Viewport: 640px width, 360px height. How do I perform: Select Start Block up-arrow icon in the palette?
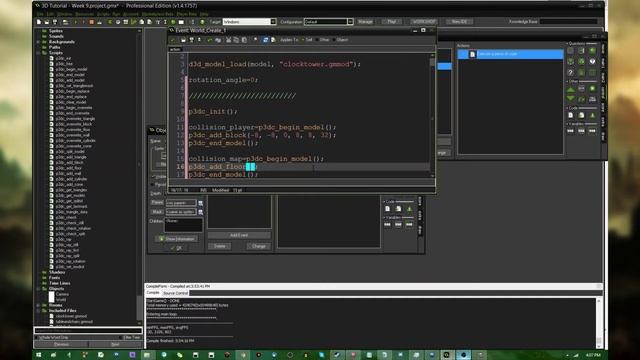[571, 90]
